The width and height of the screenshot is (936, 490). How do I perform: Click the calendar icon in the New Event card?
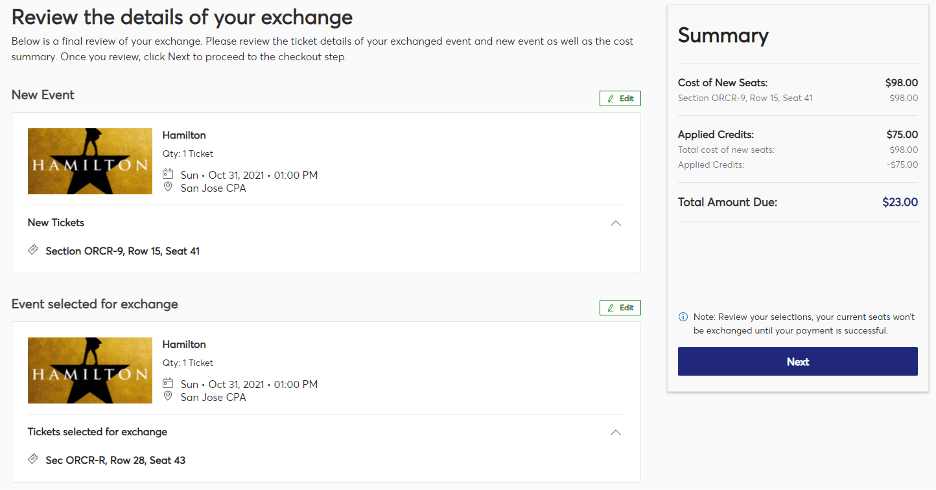click(168, 174)
